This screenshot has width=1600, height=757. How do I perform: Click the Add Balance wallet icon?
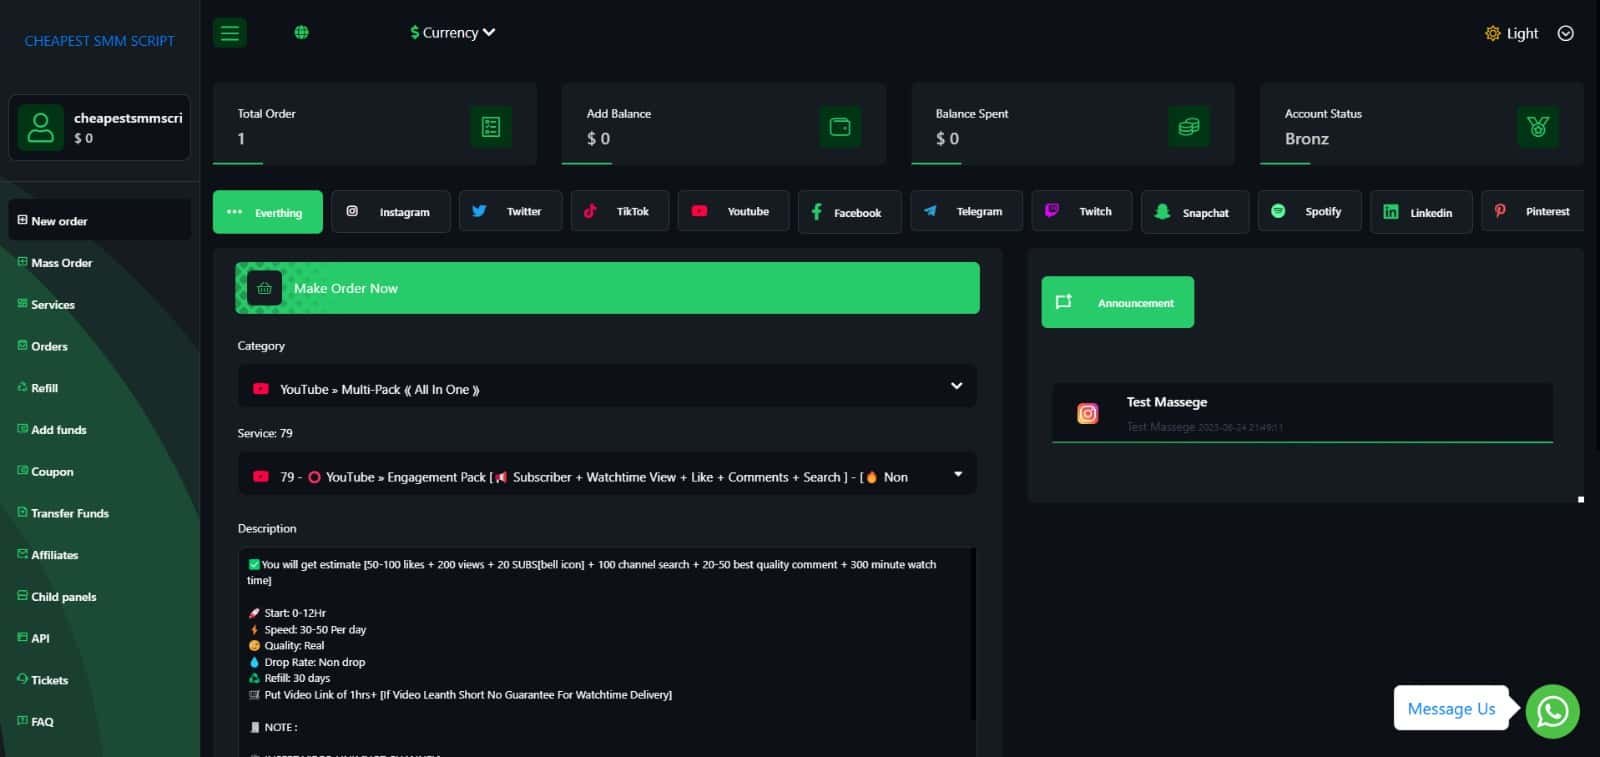[840, 127]
